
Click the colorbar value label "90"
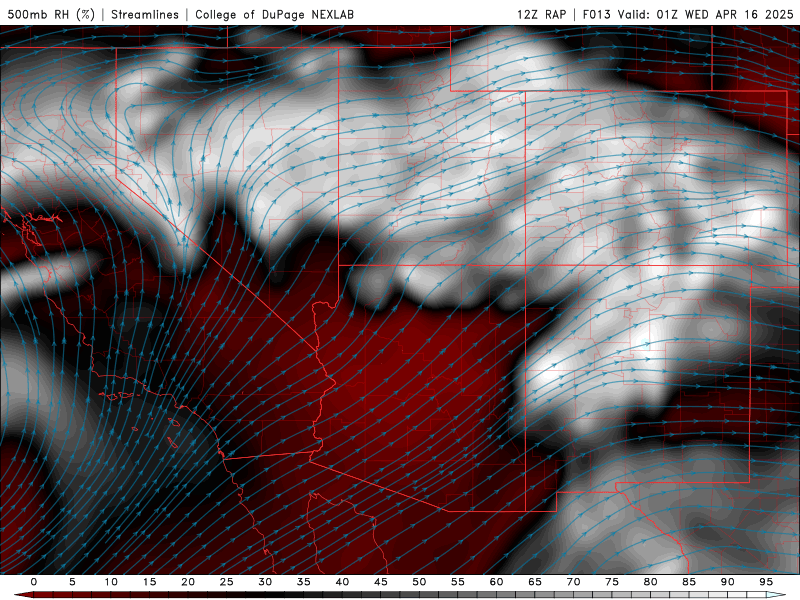[728, 582]
